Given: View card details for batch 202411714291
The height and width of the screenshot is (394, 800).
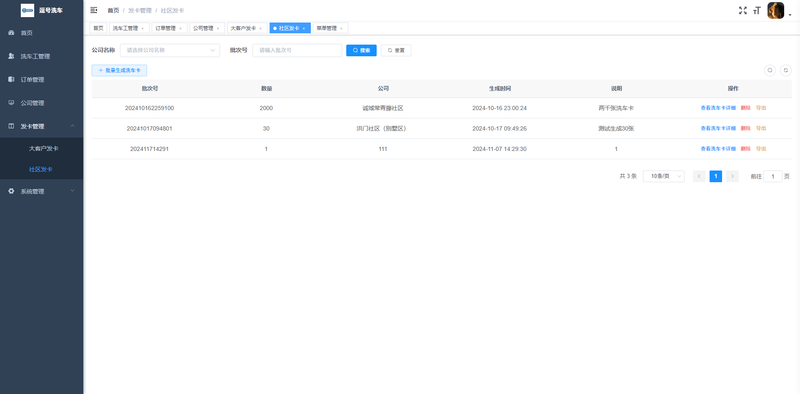Looking at the screenshot, I should point(718,149).
